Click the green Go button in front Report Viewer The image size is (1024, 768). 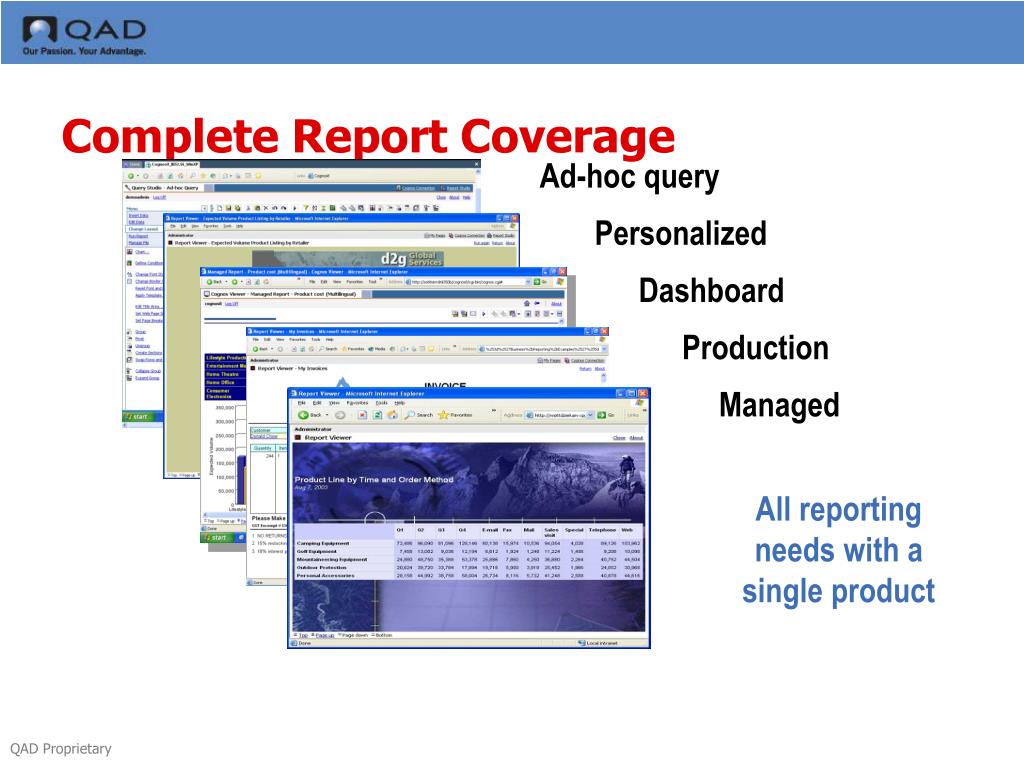(x=607, y=415)
